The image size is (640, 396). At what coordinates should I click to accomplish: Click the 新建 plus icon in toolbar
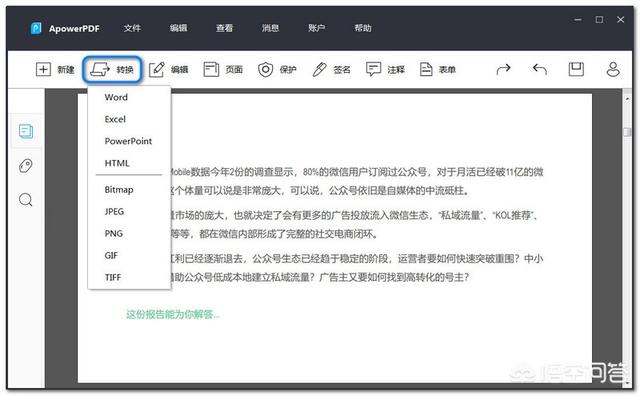coord(43,69)
